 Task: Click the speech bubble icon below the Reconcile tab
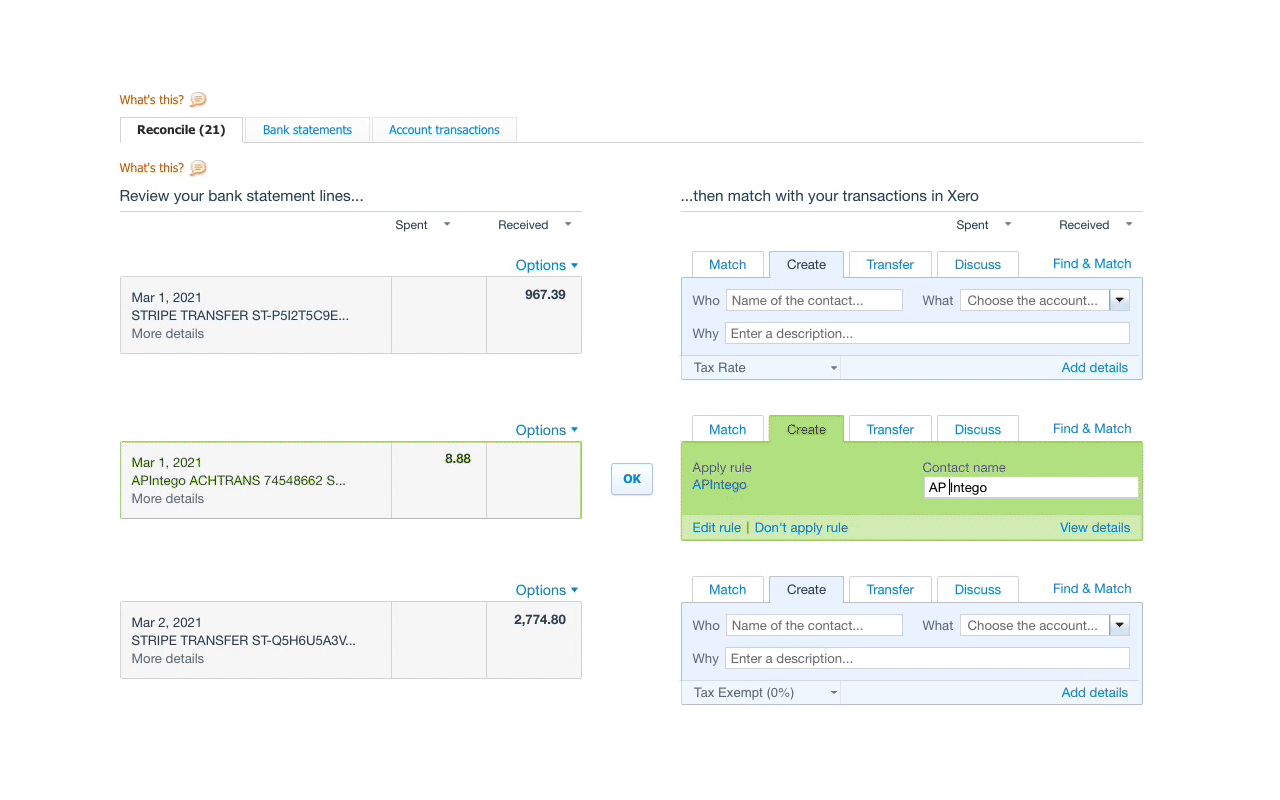(198, 168)
